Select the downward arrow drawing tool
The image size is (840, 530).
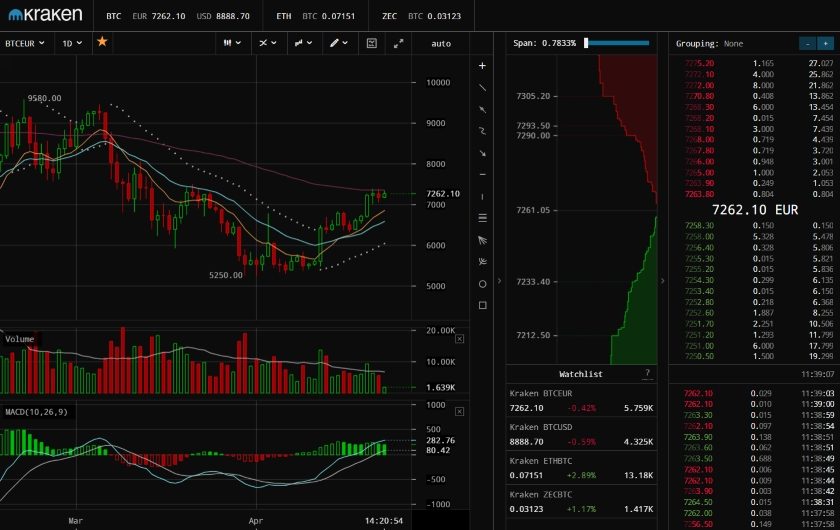coord(482,153)
